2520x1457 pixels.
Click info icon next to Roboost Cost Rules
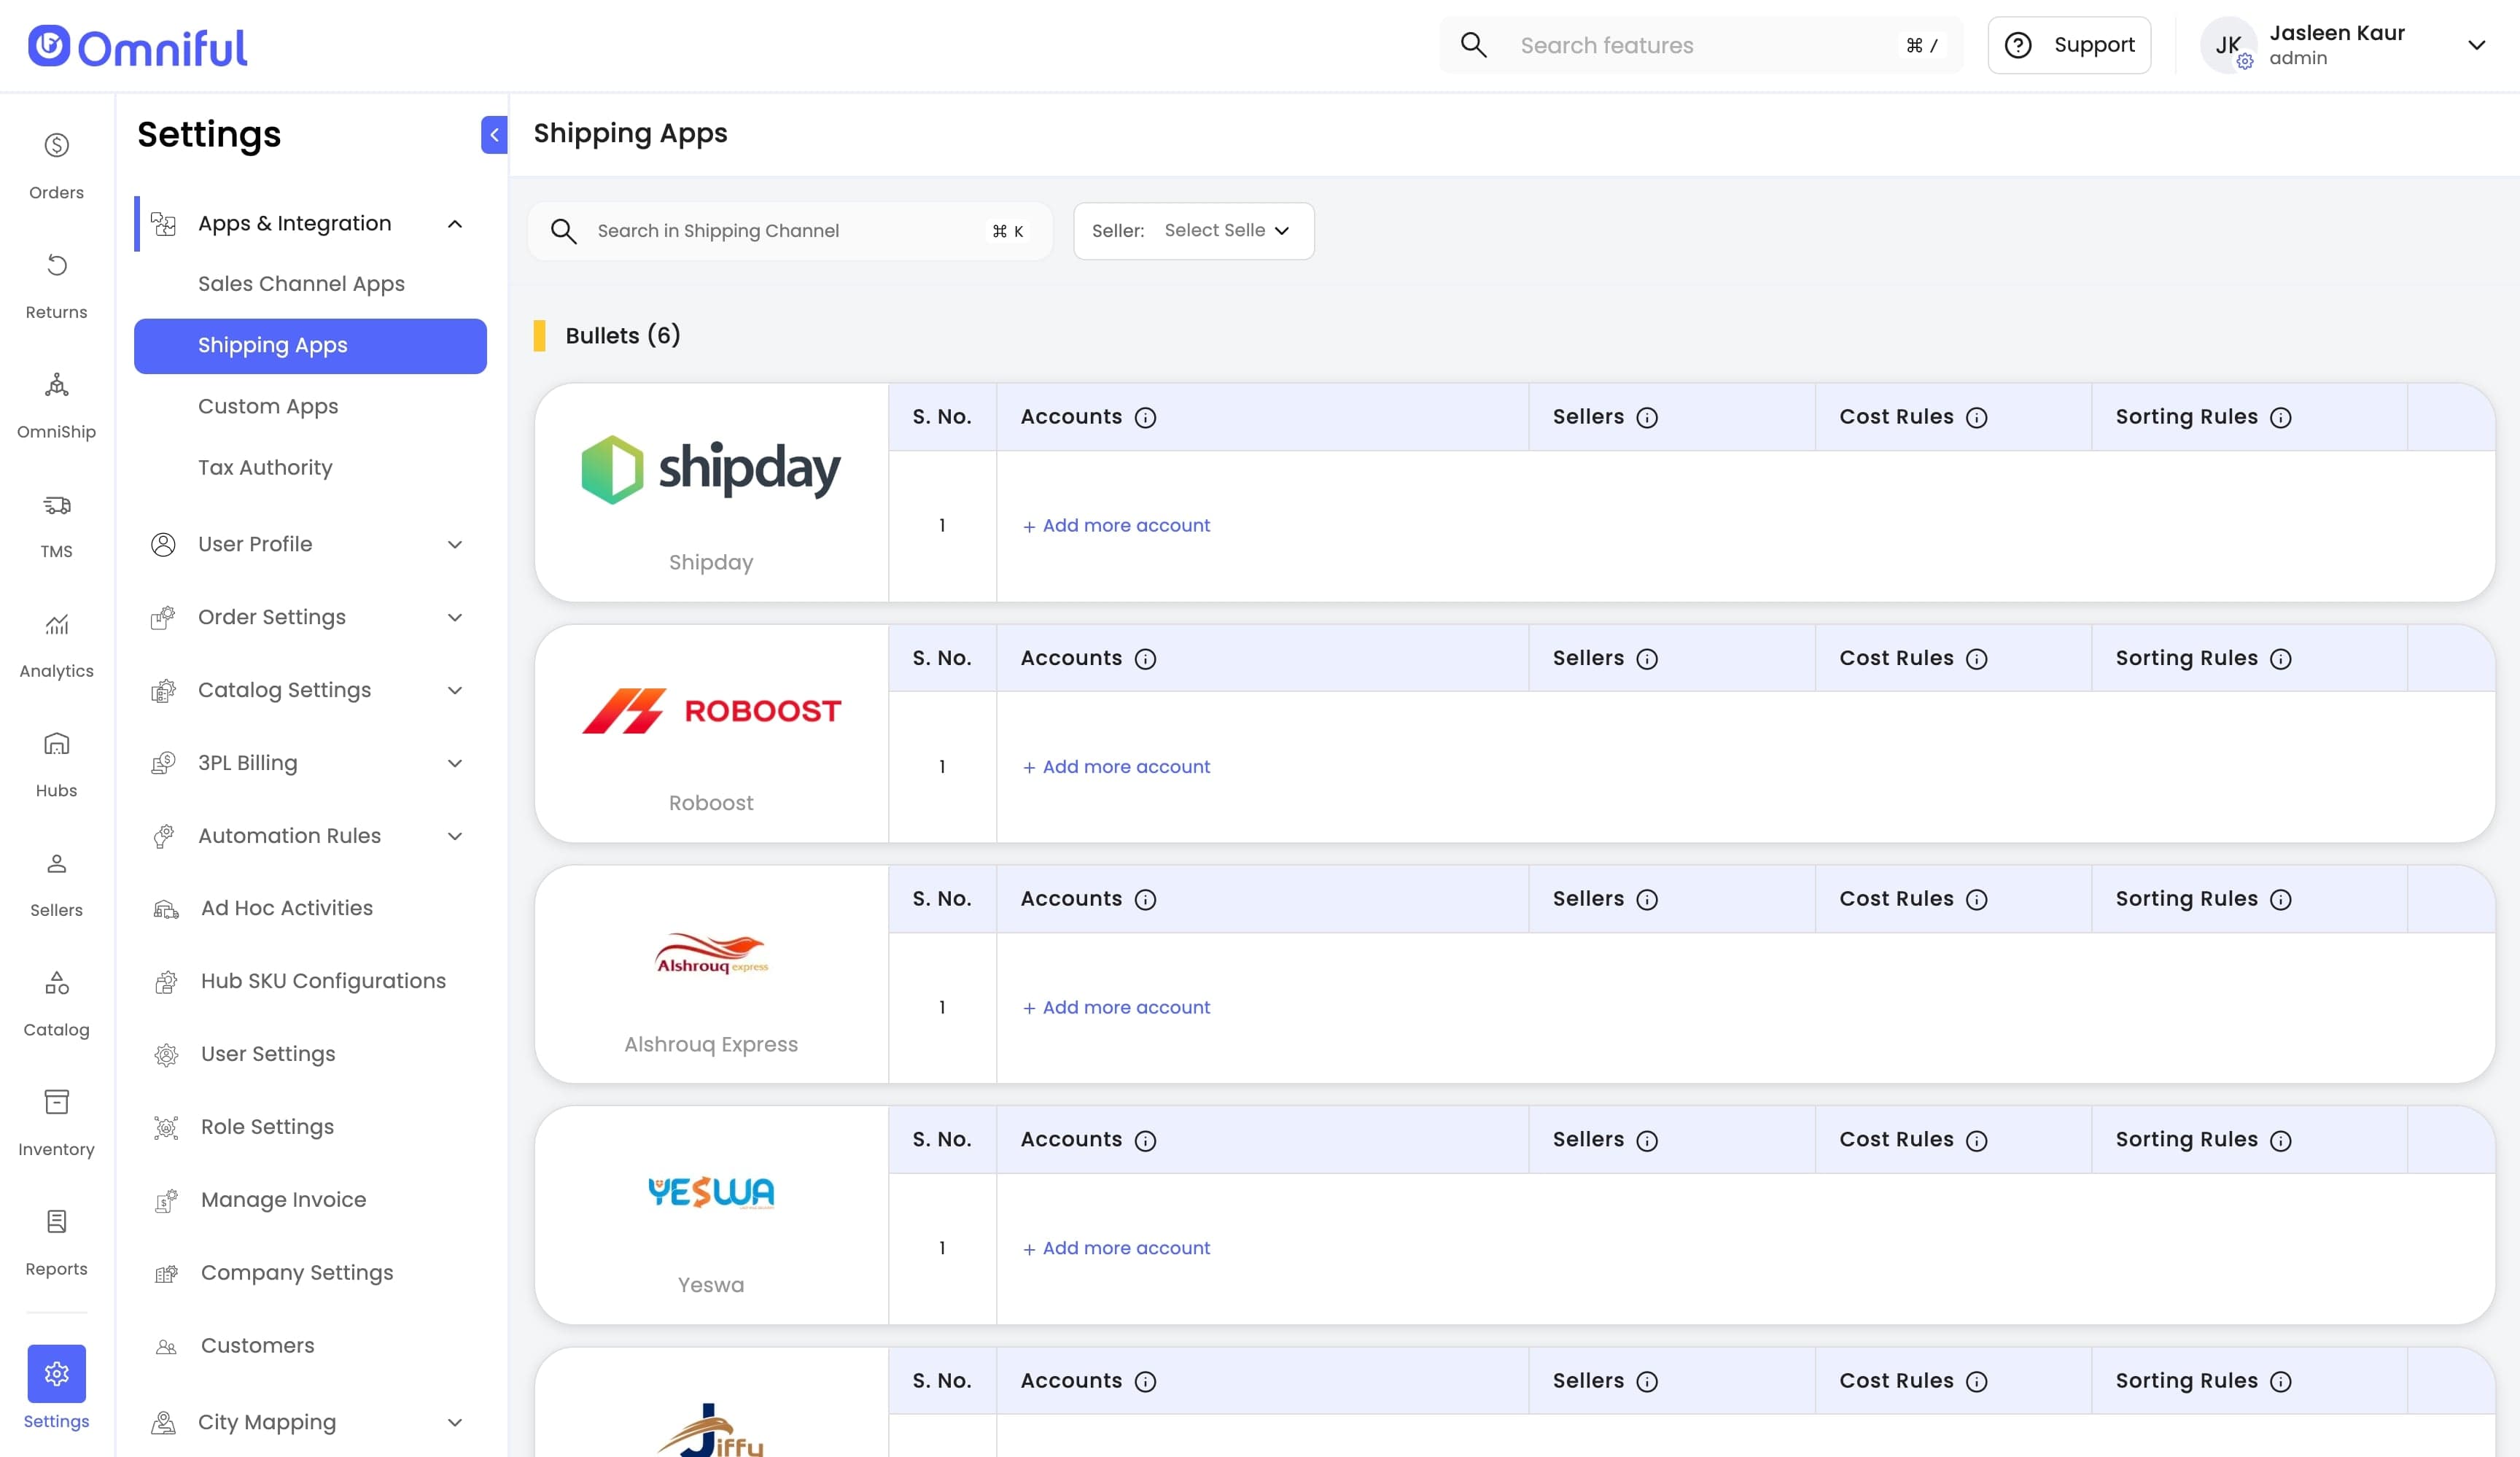(x=1977, y=659)
